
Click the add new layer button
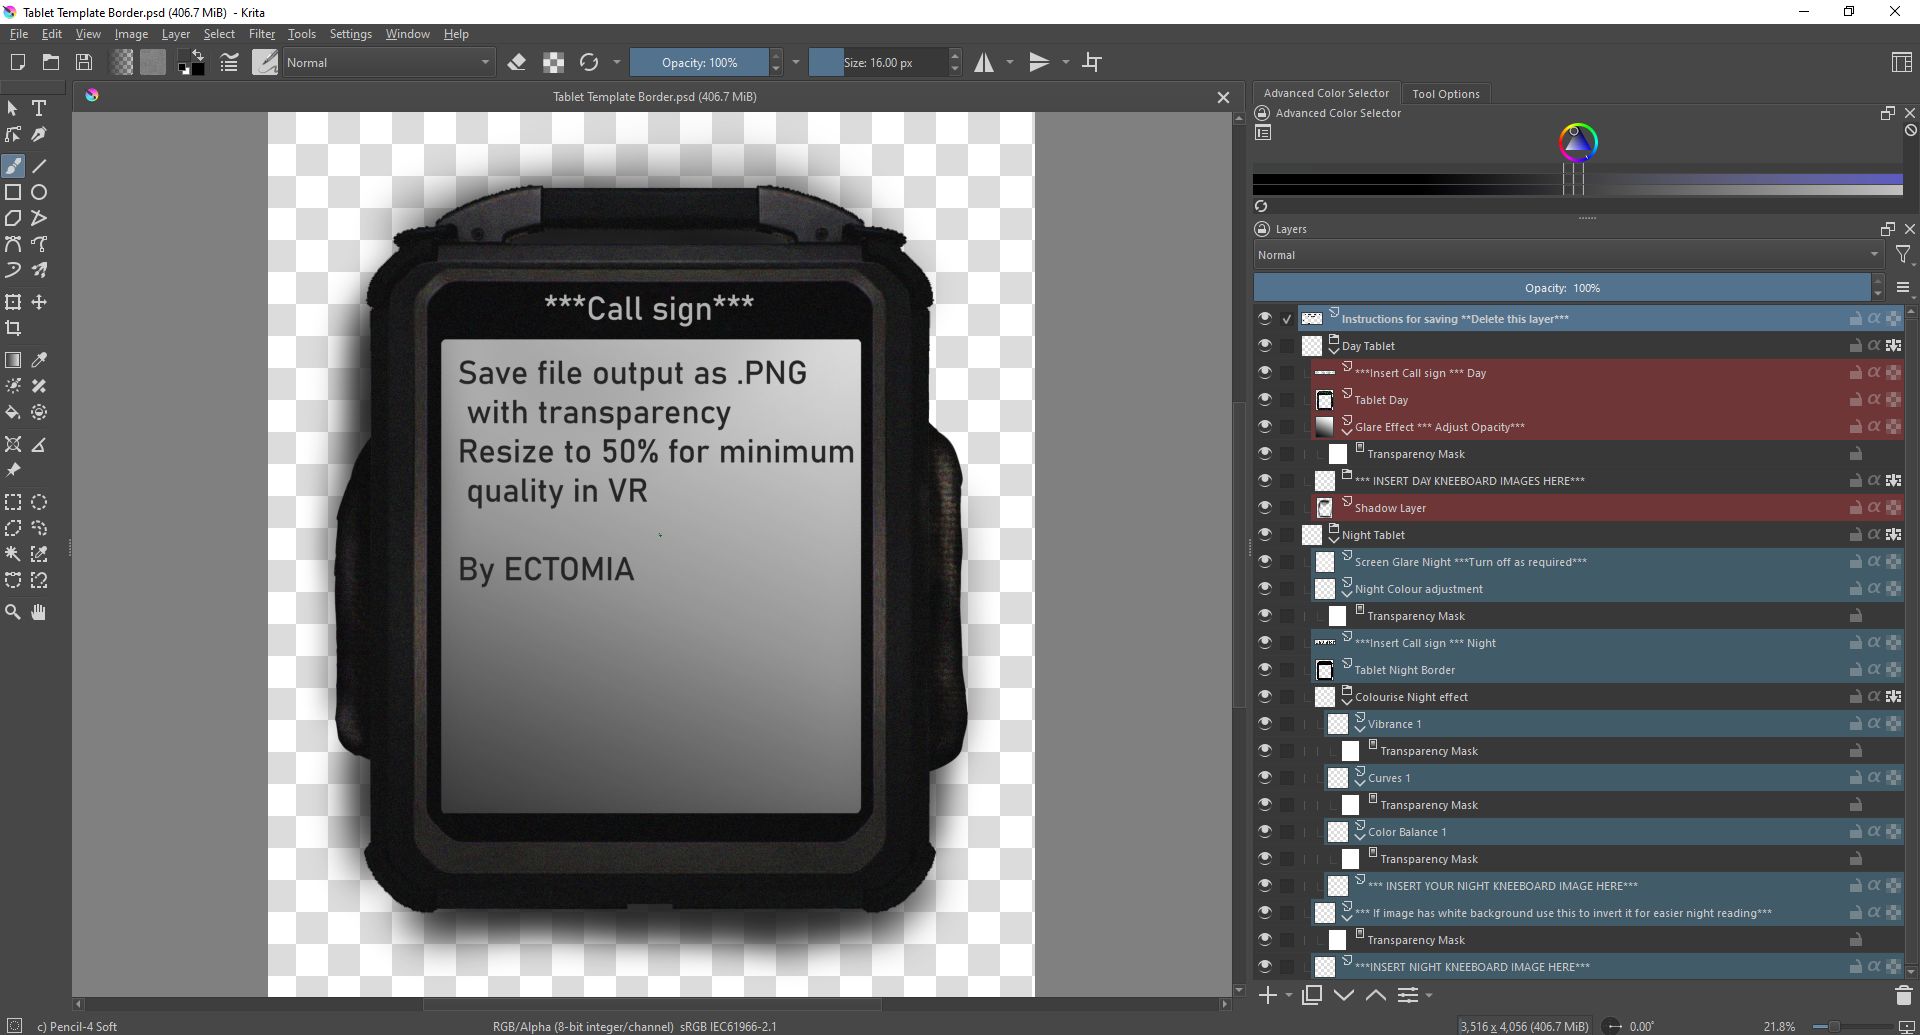1267,995
